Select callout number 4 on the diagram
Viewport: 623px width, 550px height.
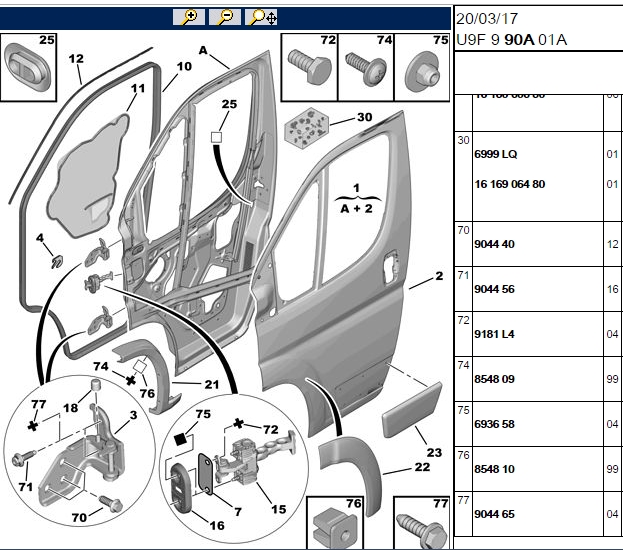pyautogui.click(x=40, y=238)
